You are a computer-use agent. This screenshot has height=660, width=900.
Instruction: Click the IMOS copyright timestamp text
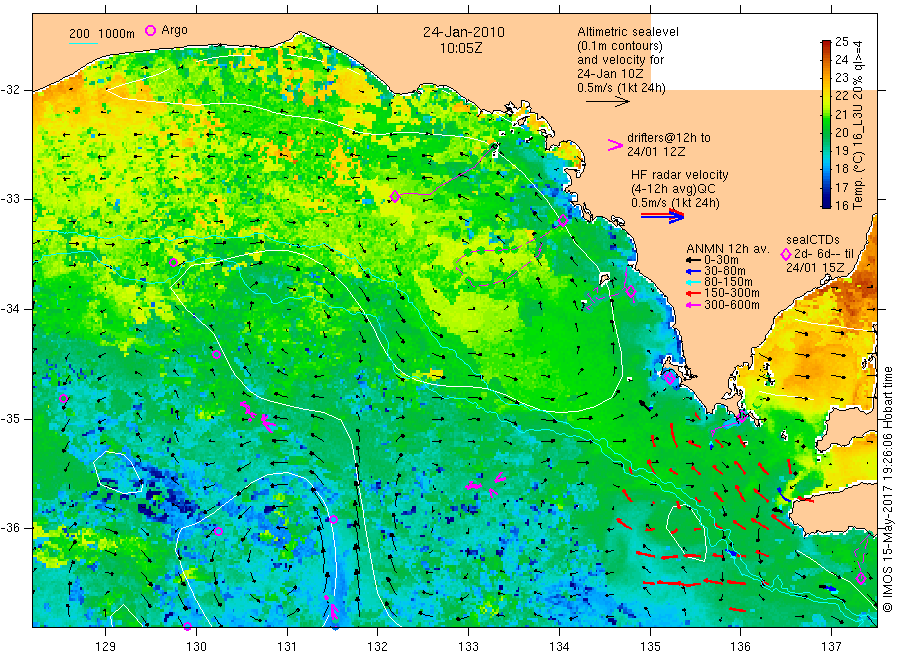point(887,489)
